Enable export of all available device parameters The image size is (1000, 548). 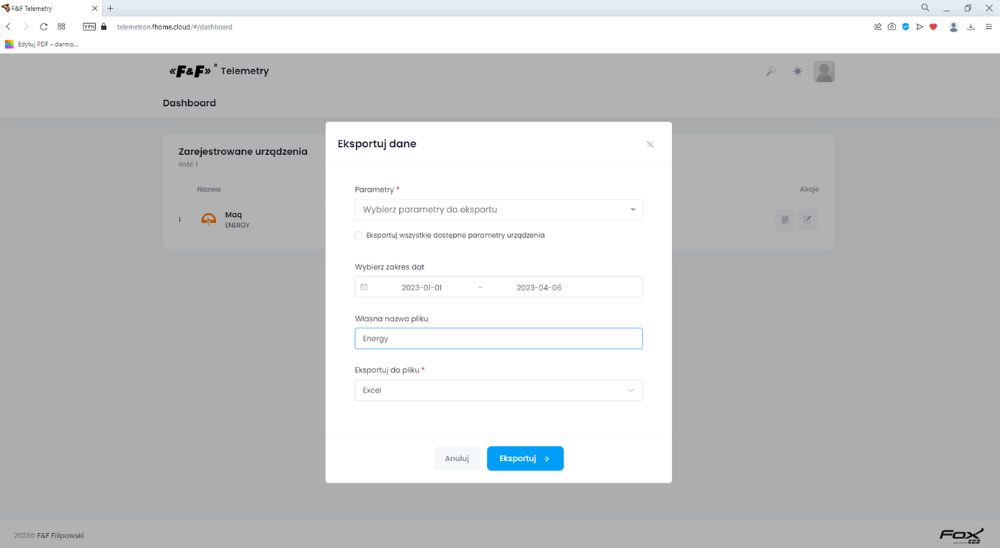pyautogui.click(x=358, y=235)
